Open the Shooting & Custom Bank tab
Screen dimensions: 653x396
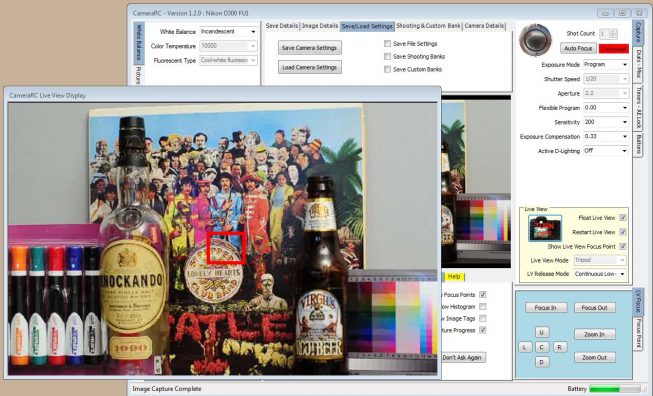429,26
